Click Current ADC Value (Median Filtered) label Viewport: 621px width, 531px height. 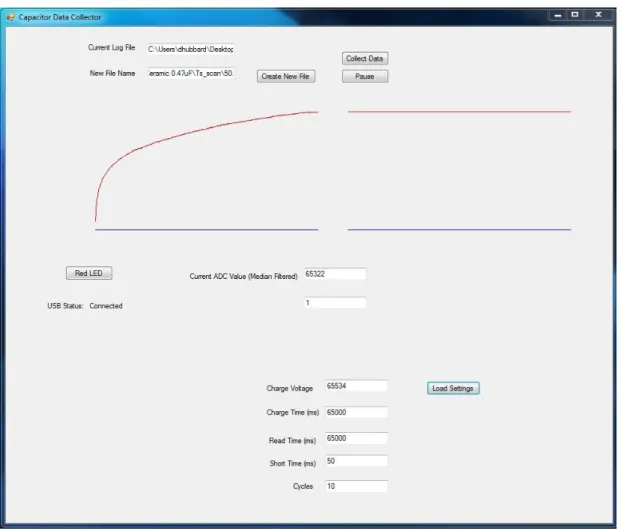[x=244, y=276]
